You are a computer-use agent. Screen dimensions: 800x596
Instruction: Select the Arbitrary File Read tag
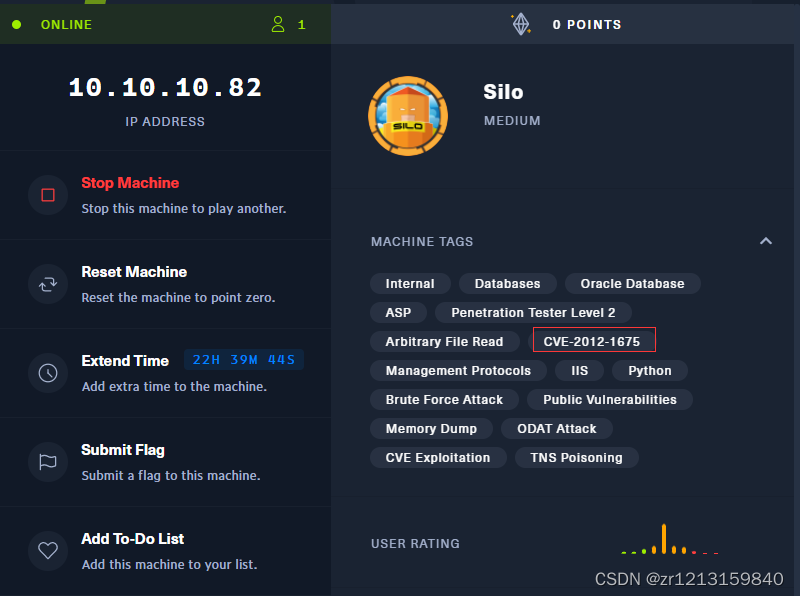point(444,341)
